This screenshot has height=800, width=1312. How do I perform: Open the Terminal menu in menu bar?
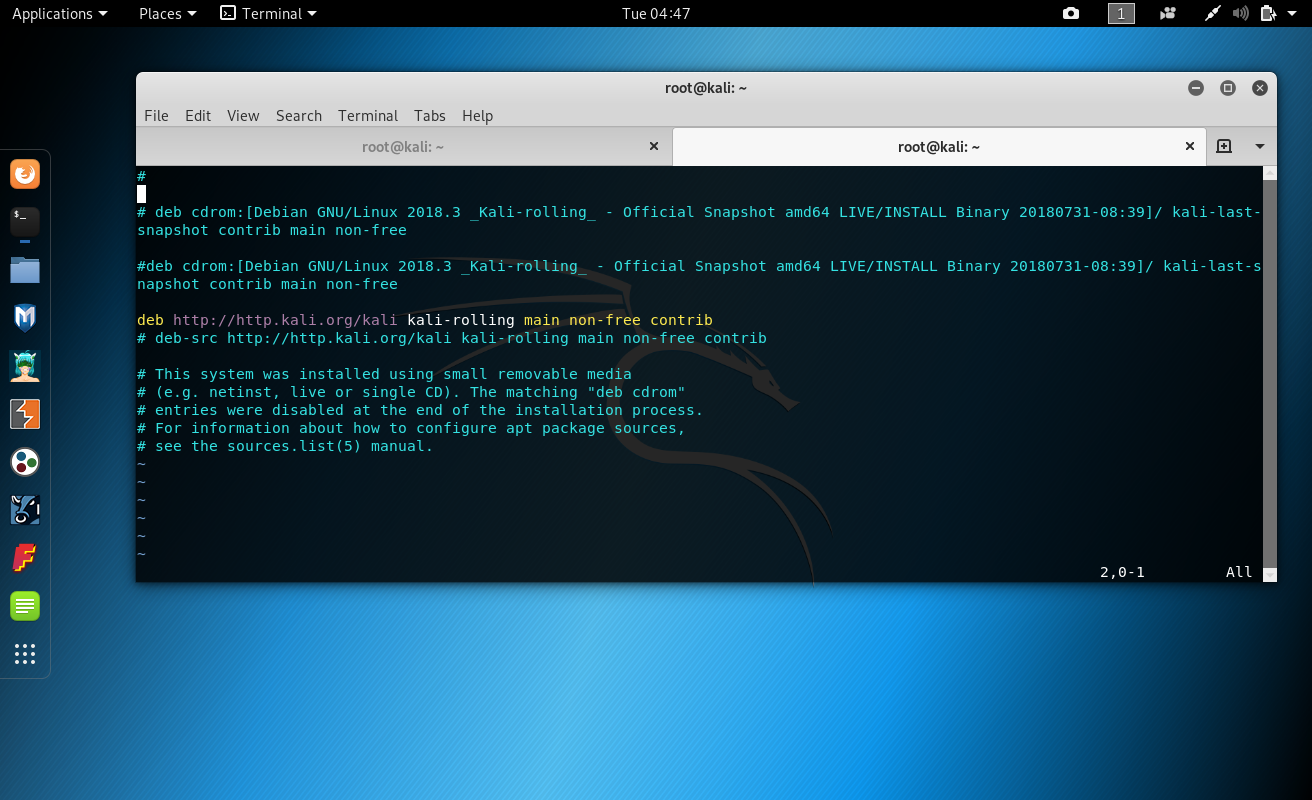(368, 115)
